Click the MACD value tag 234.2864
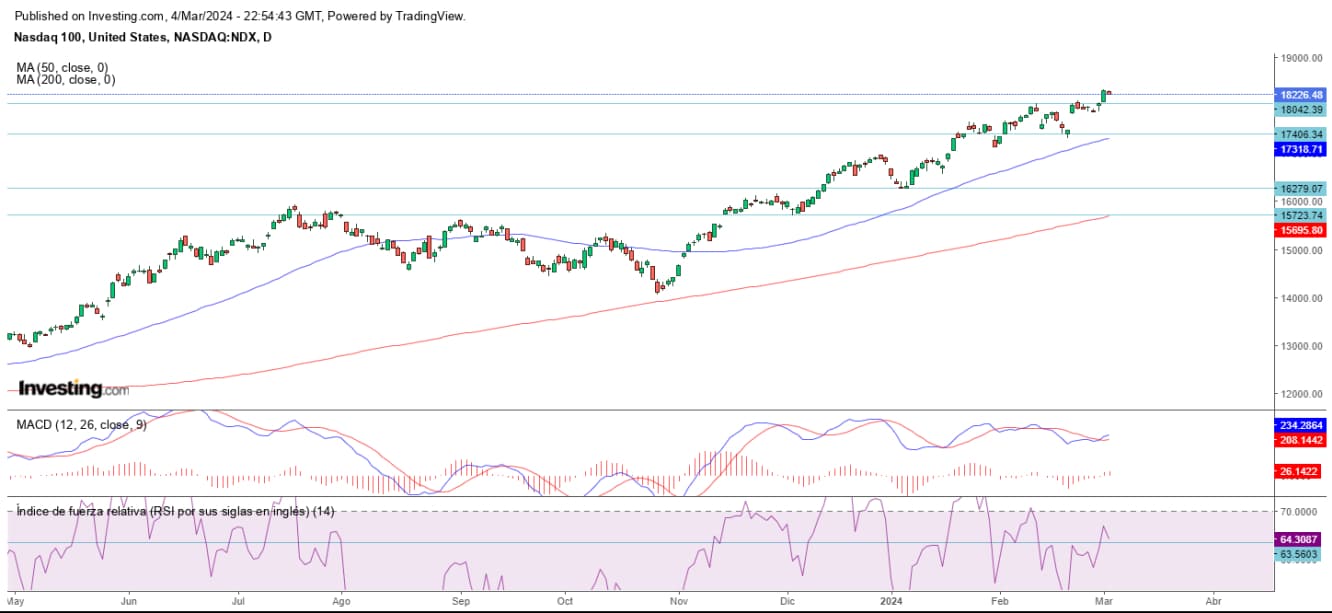The height and width of the screenshot is (613, 1332). pos(1301,425)
